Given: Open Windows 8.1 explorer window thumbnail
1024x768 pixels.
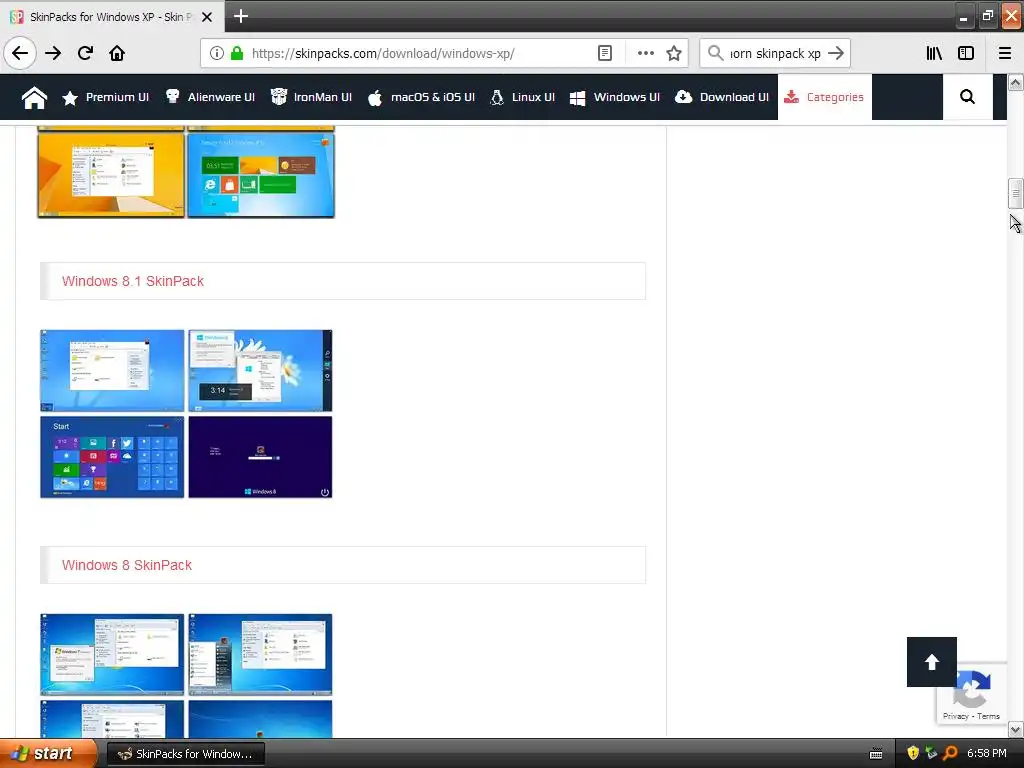Looking at the screenshot, I should click(112, 371).
